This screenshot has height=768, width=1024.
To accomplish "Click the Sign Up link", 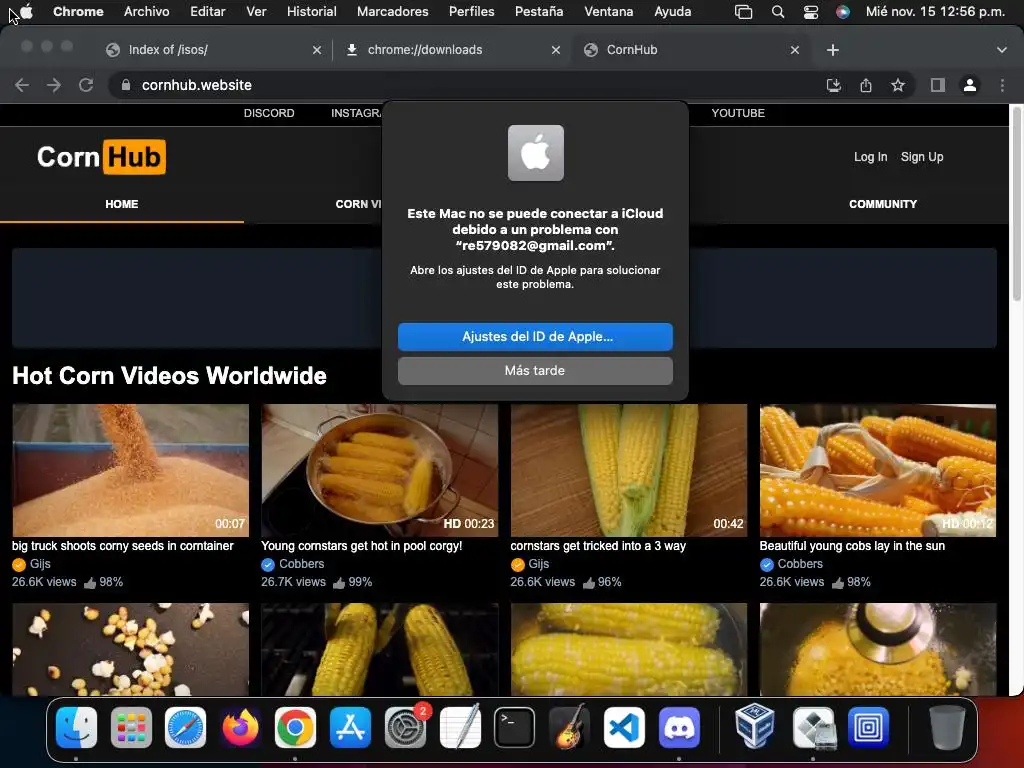I will 922,157.
